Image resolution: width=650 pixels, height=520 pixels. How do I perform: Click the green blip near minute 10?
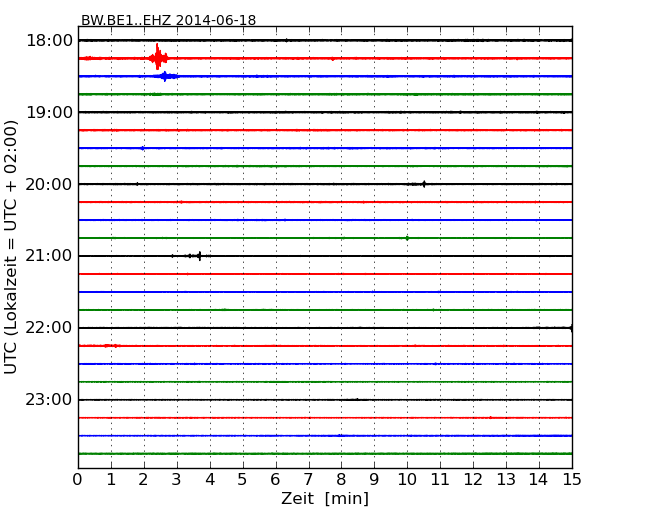[407, 238]
